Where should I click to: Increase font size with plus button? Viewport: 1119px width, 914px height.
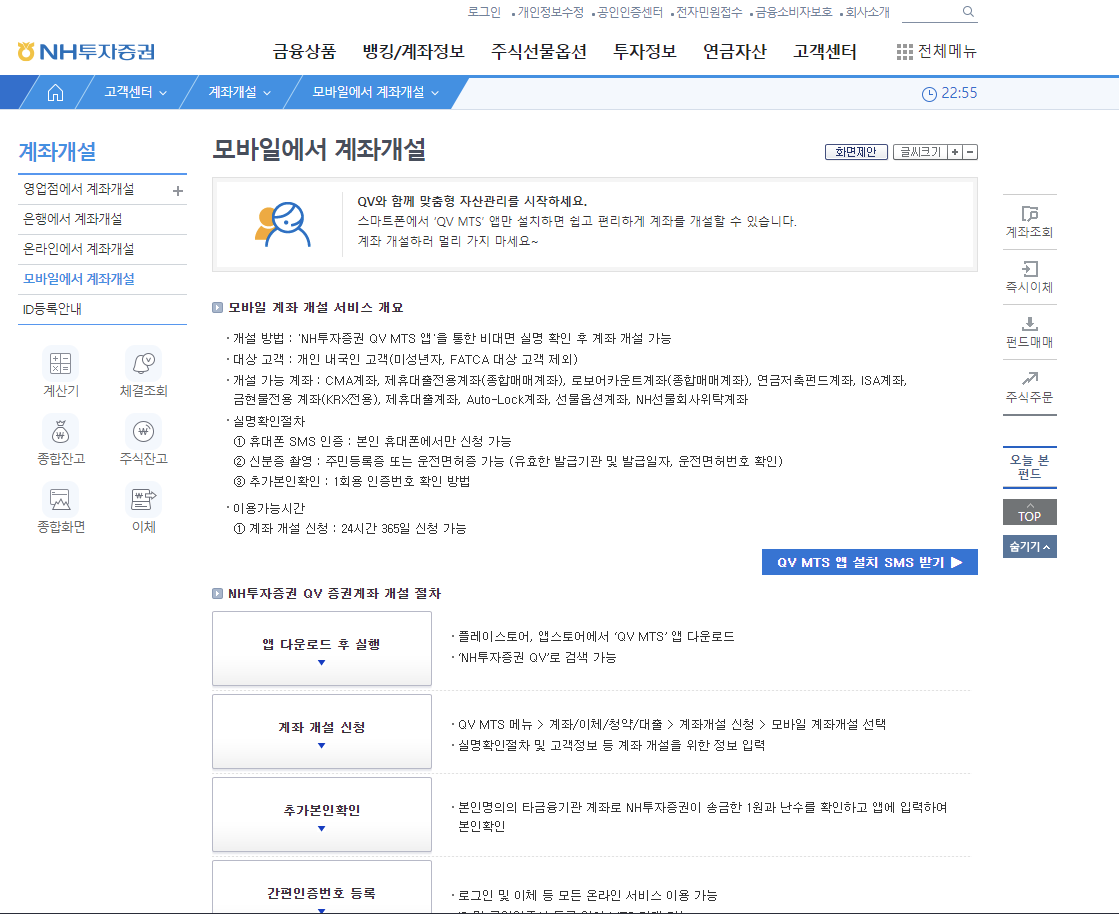pyautogui.click(x=955, y=152)
